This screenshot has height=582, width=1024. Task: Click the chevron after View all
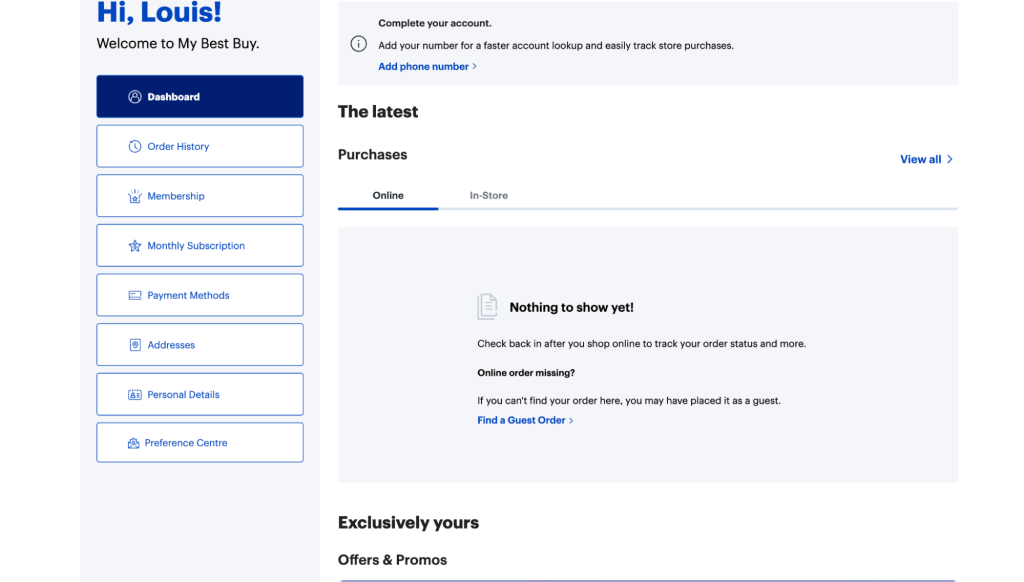[949, 158]
